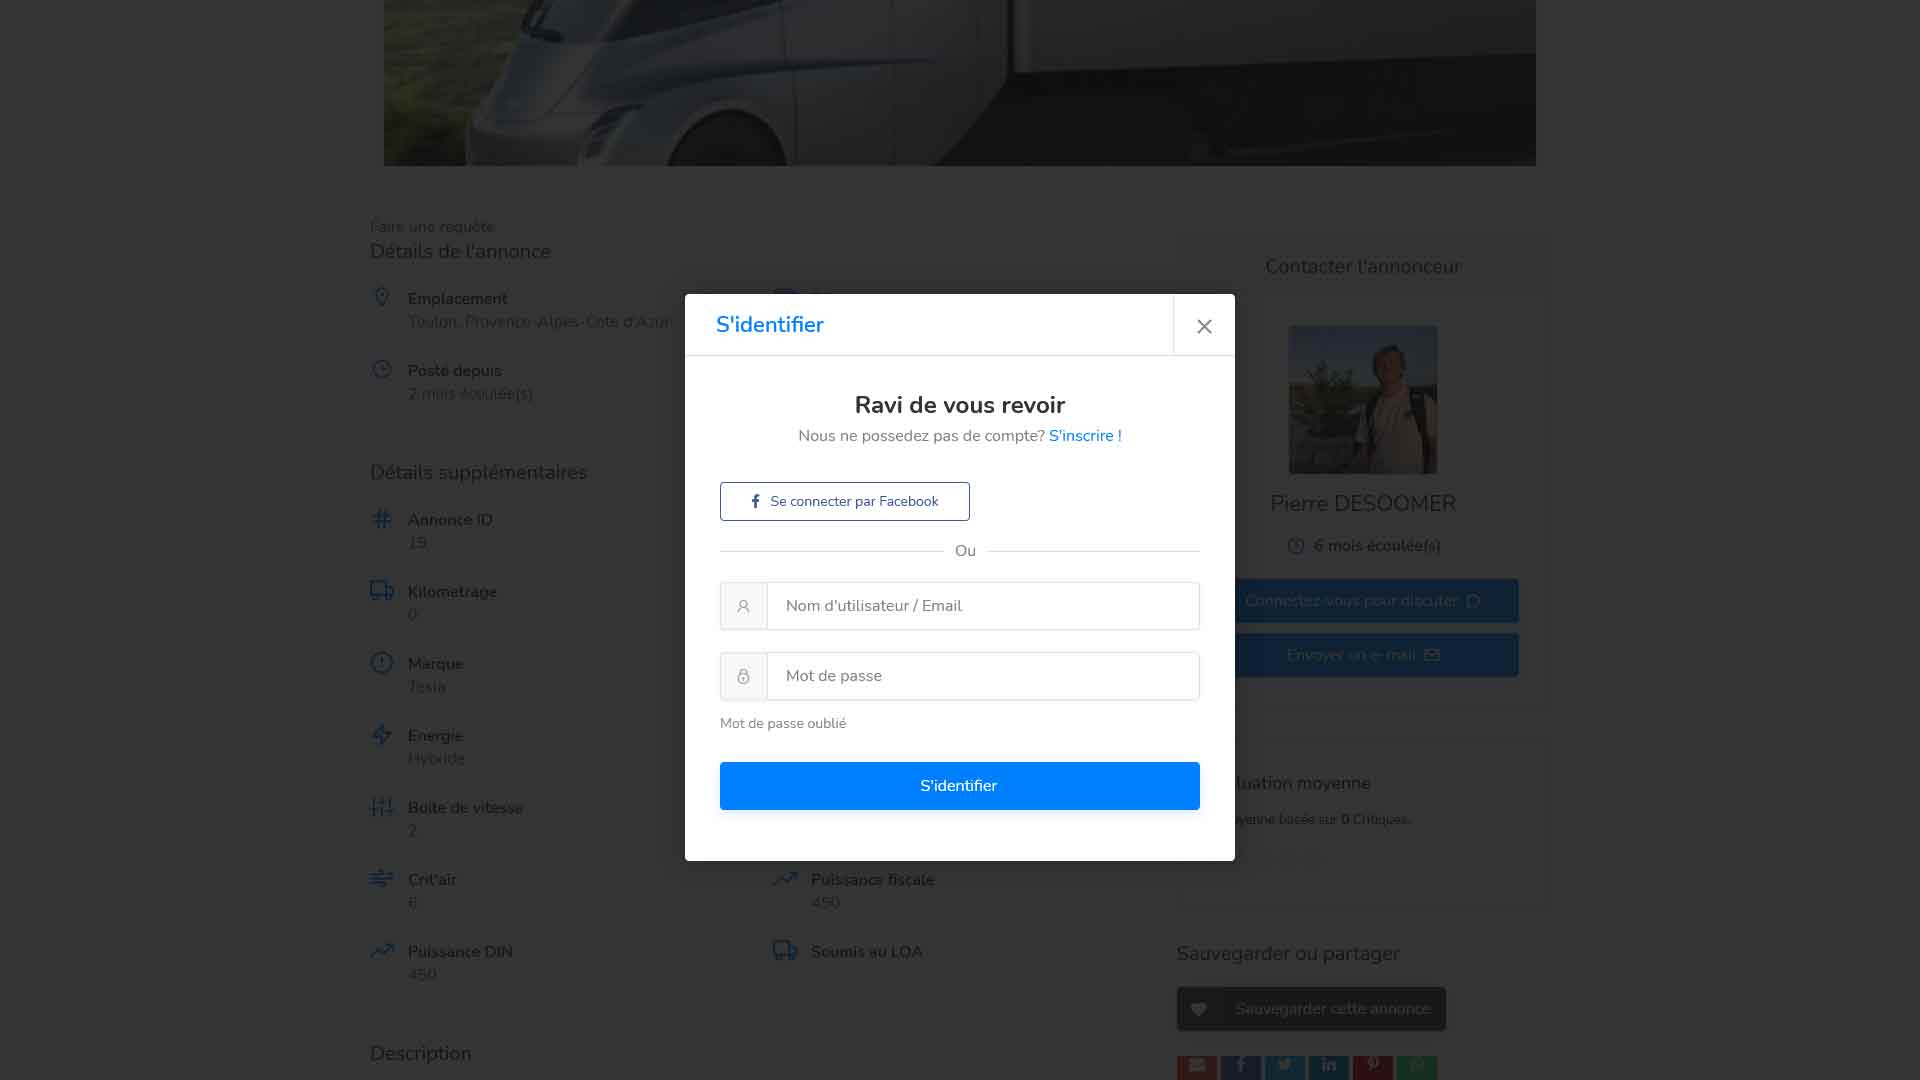Share the listing on LinkedIn icon
Viewport: 1920px width, 1080px height.
pyautogui.click(x=1329, y=1067)
